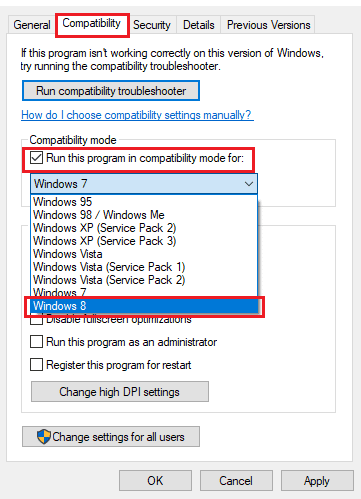The image size is (361, 499).
Task: Uncheck Run this program in compatibility mode
Action: pos(36,158)
